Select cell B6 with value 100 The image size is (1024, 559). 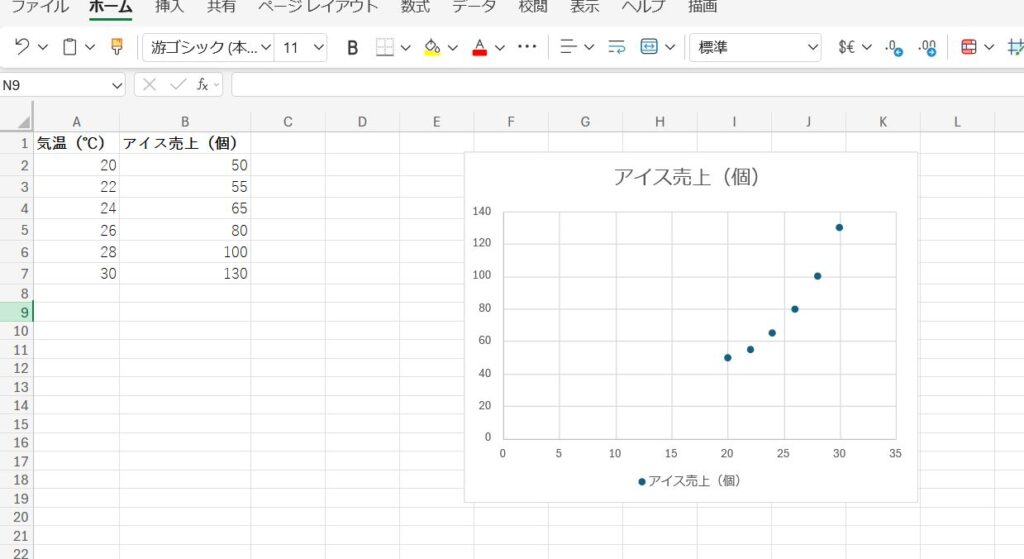tap(185, 252)
